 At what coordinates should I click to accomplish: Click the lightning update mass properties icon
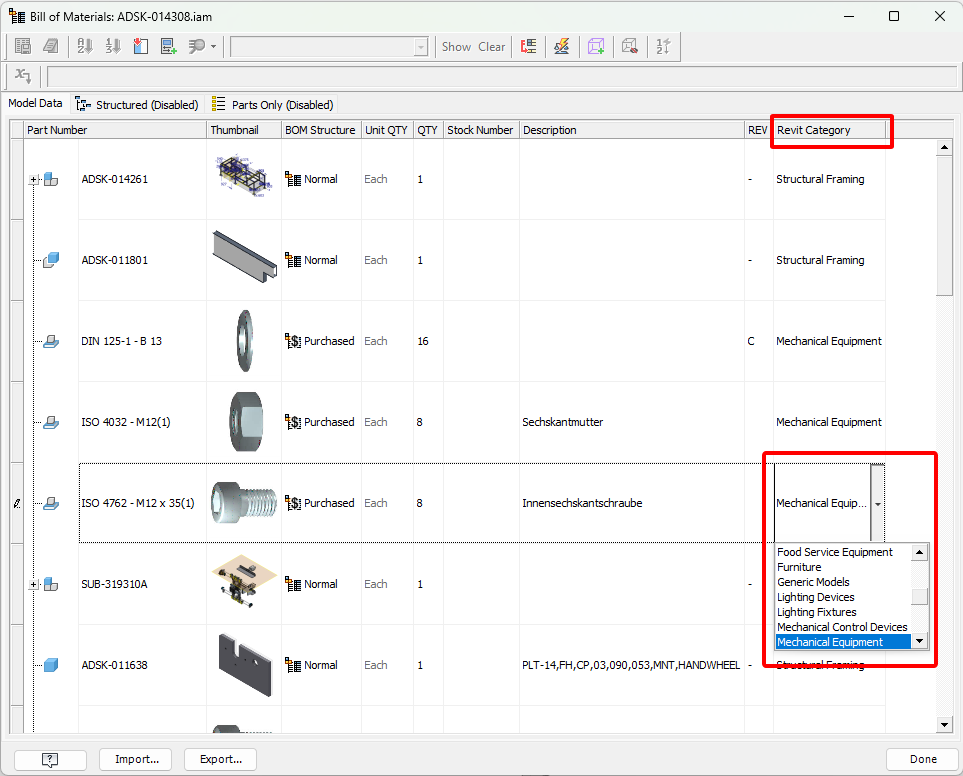(x=562, y=46)
